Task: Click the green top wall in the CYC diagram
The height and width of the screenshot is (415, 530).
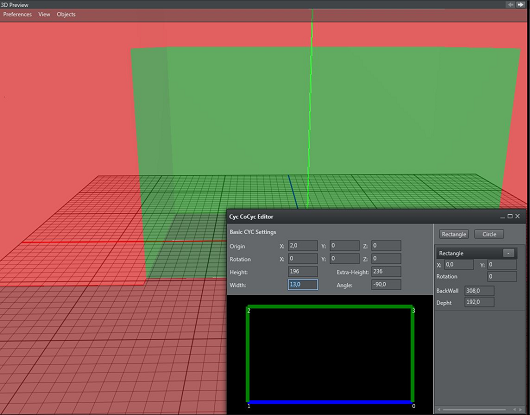Action: click(331, 307)
